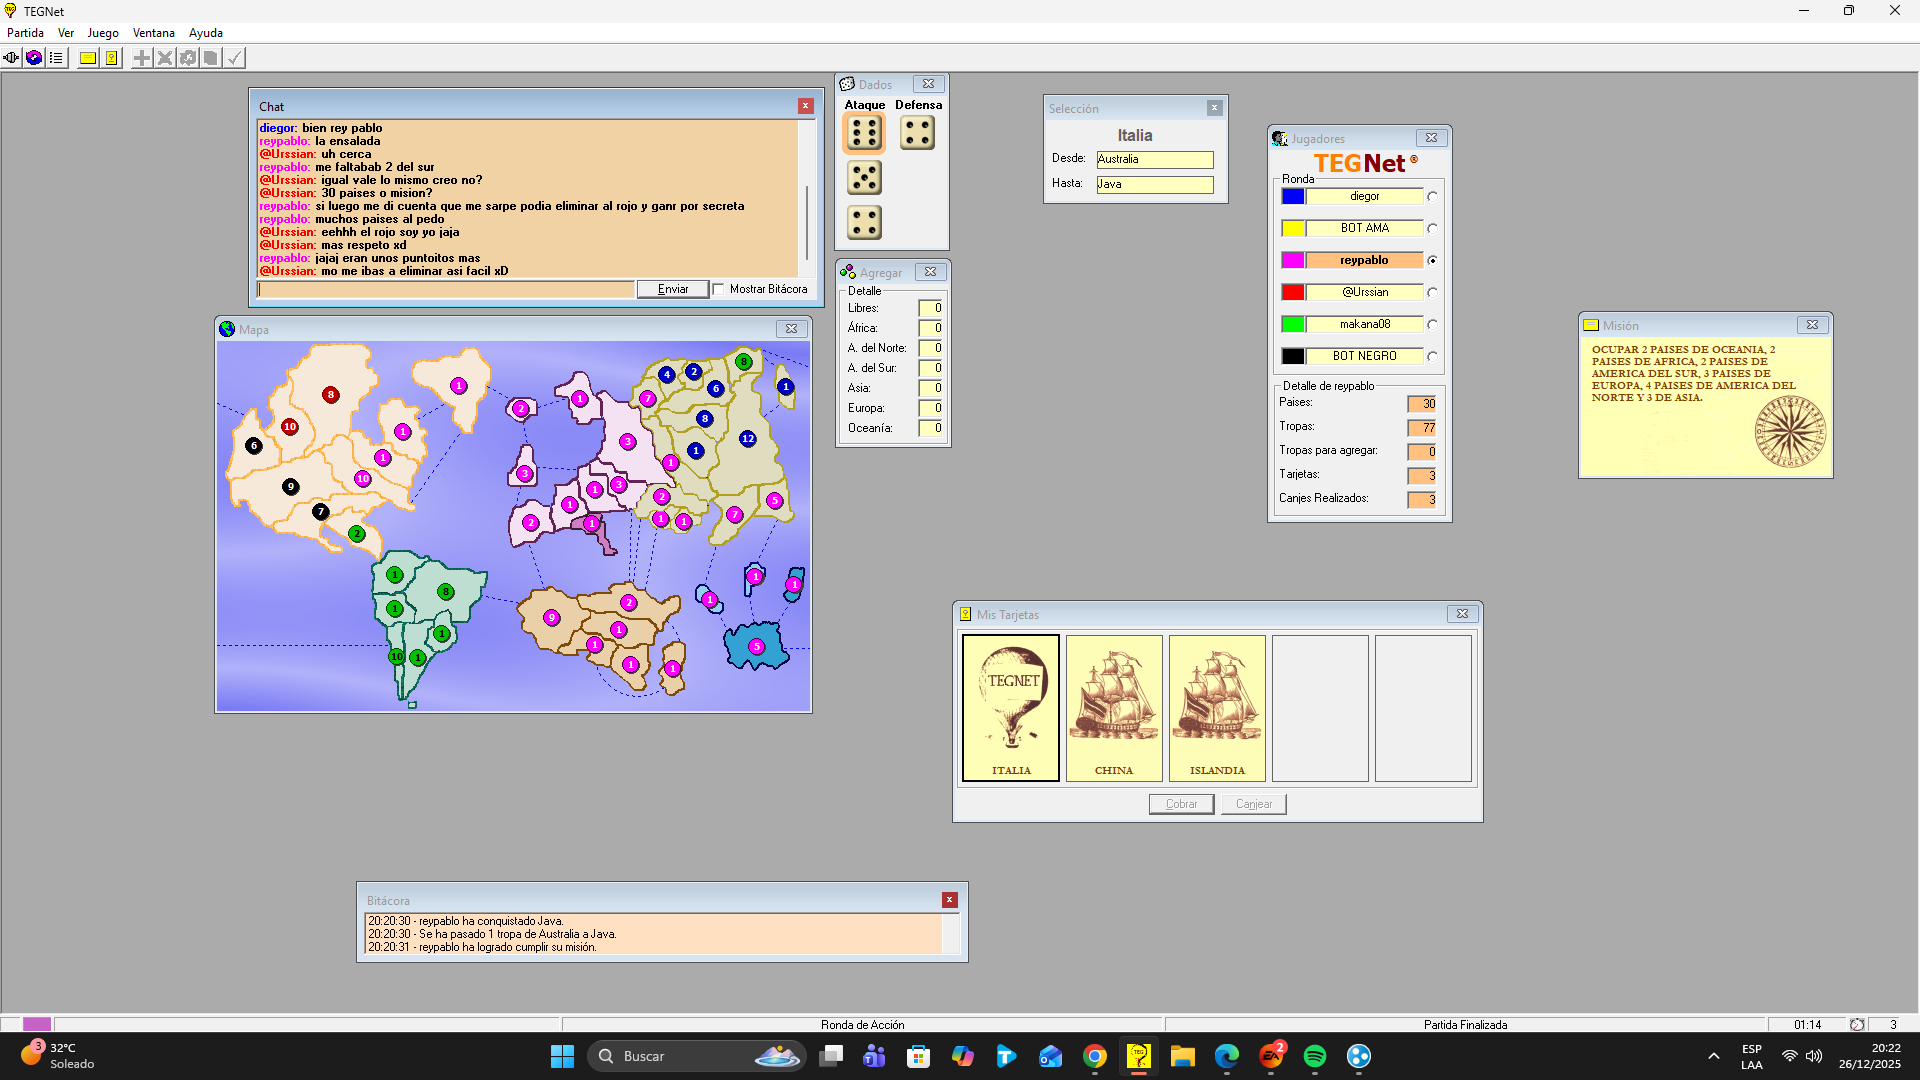Enable the Mostrar Bitácora checkbox
Screen dimensions: 1920x1080
coord(718,290)
